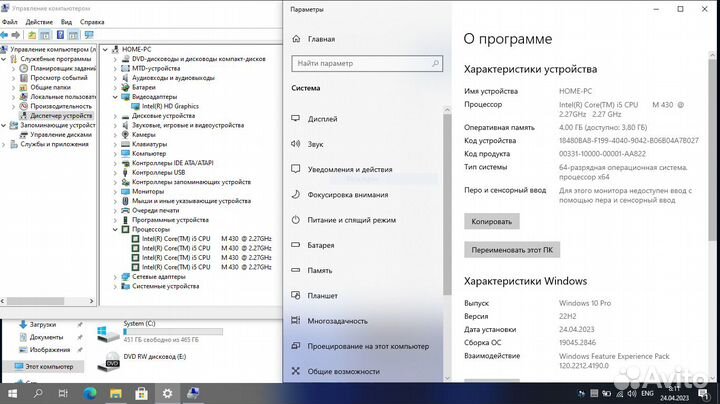
Task: Open Питание и спящий режим page
Action: coord(352,220)
